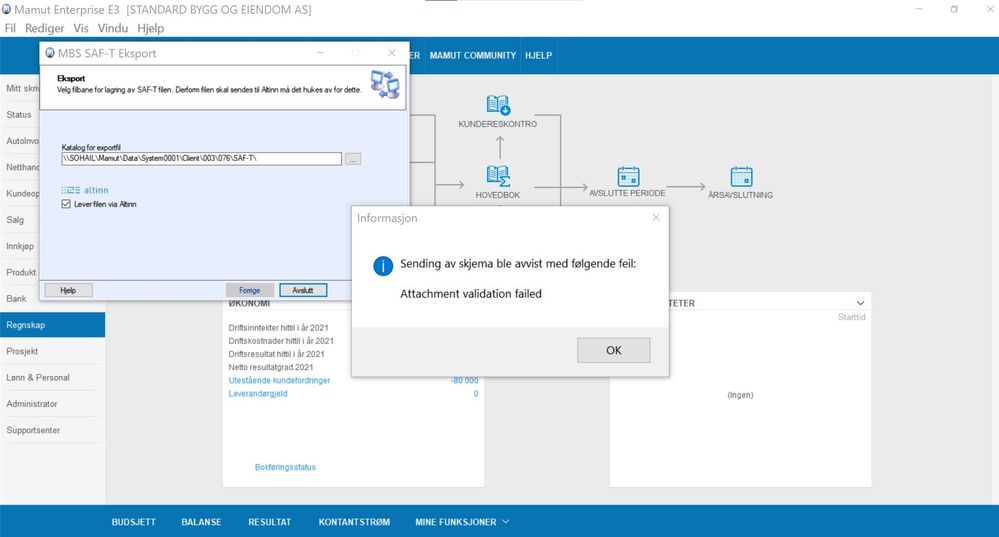This screenshot has width=999, height=537.
Task: Open the Rediger menu
Action: tap(45, 28)
